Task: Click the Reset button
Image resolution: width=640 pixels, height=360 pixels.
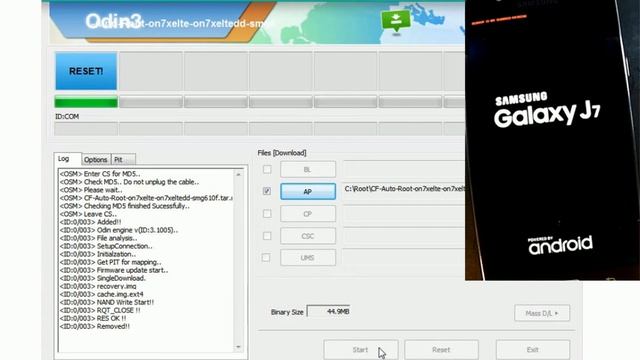Action: pyautogui.click(x=441, y=350)
